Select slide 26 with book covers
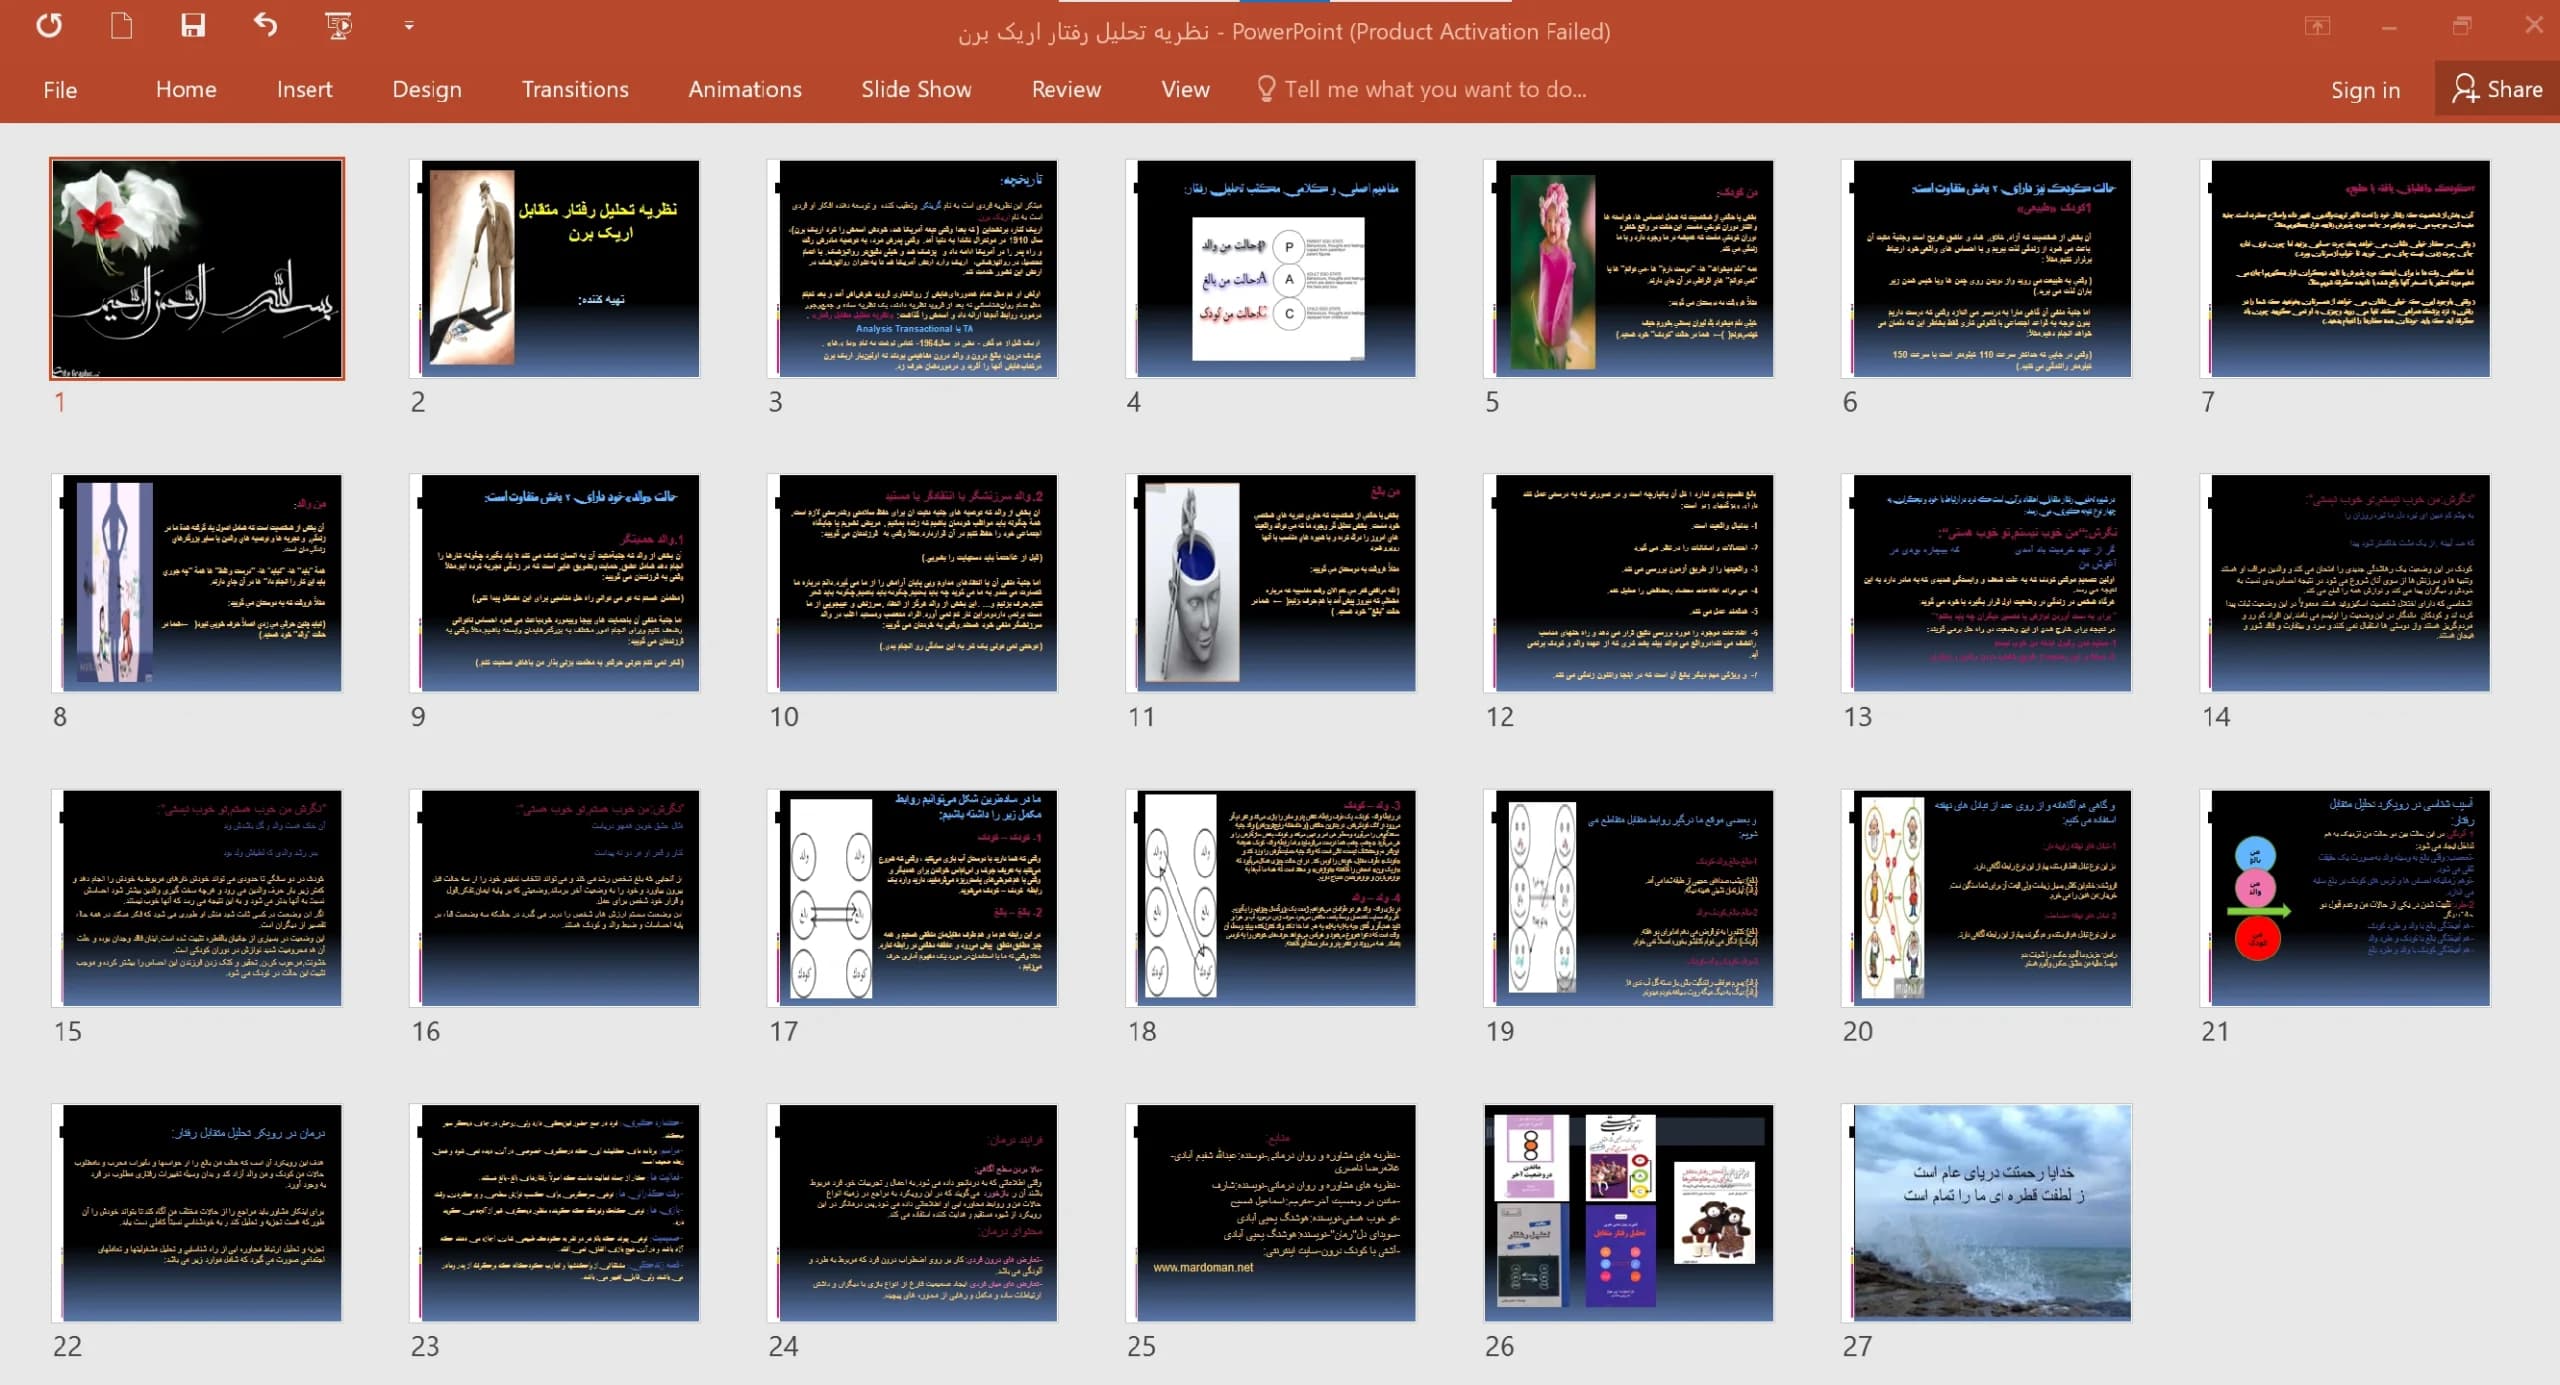 click(1628, 1213)
